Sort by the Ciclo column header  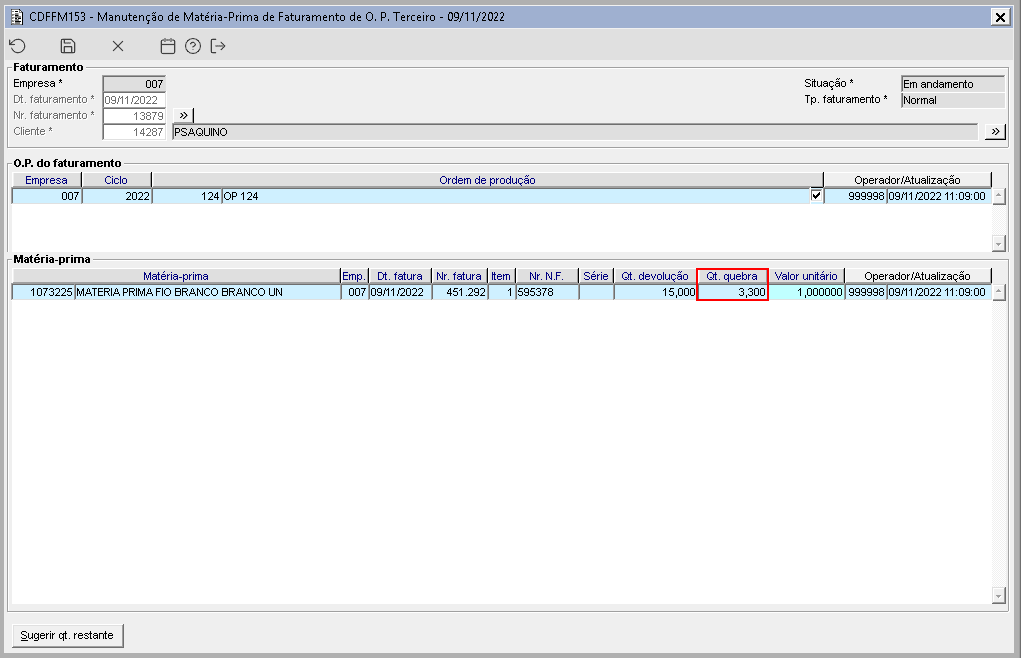point(116,180)
